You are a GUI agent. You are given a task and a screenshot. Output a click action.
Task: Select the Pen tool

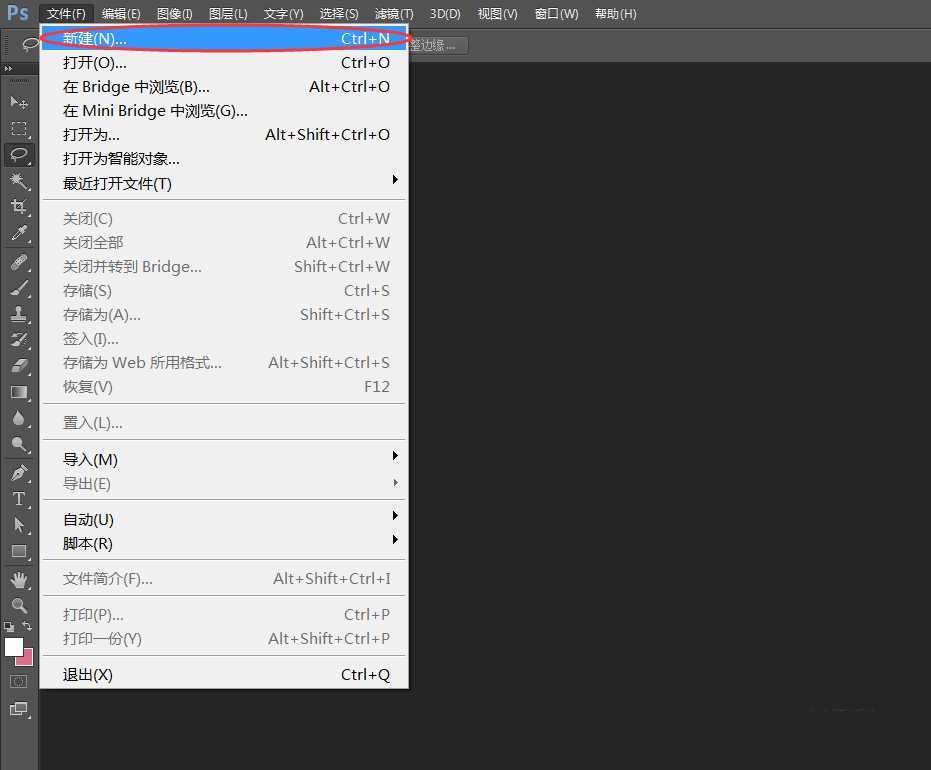tap(19, 473)
